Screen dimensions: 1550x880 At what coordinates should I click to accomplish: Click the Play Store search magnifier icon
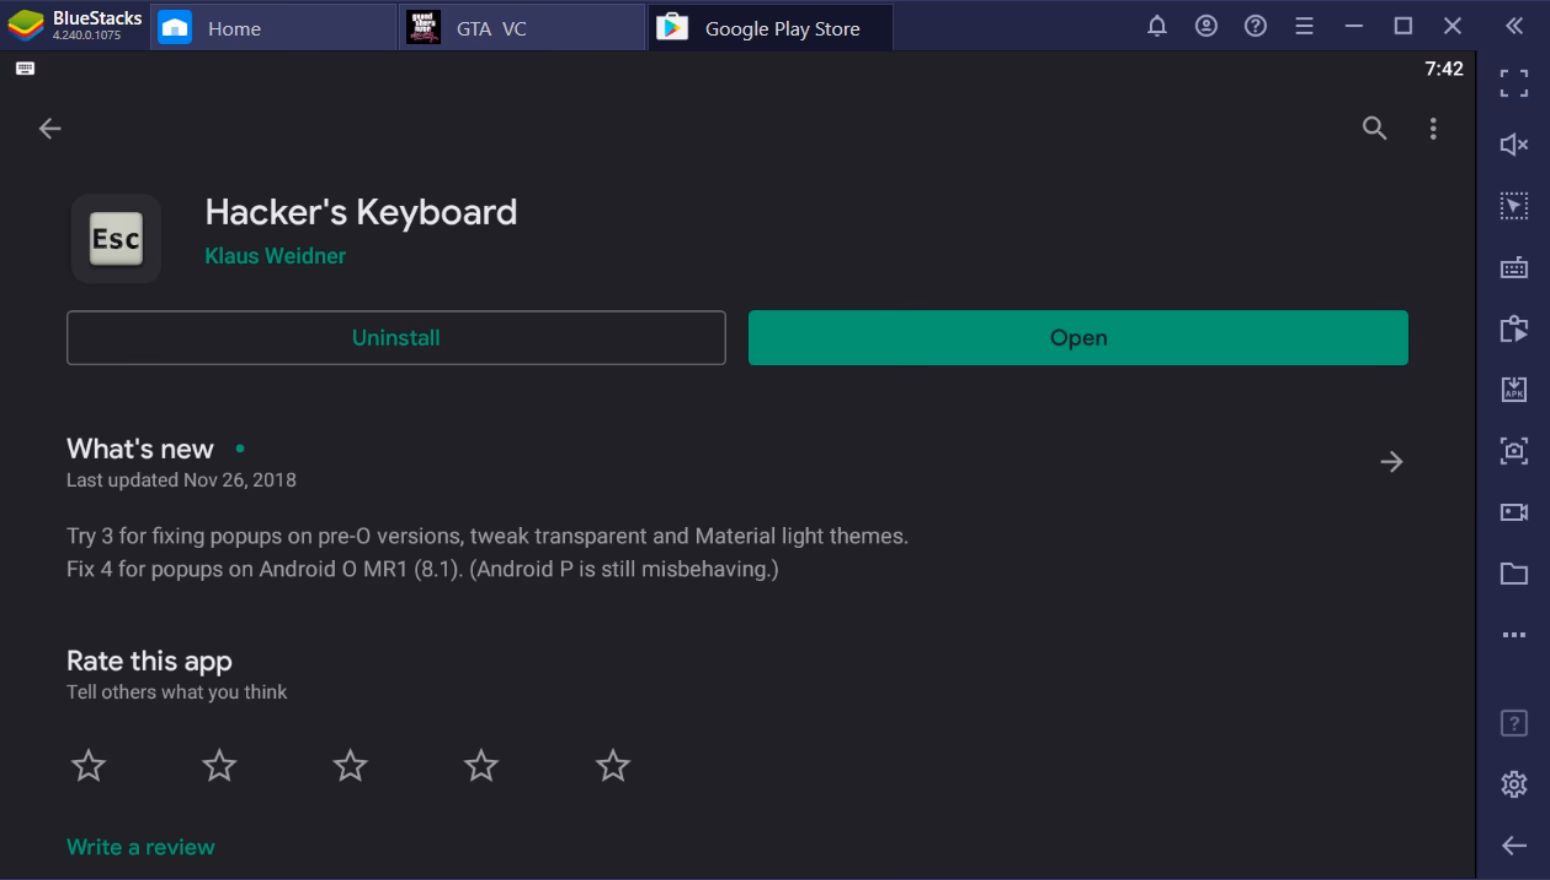[x=1374, y=128]
